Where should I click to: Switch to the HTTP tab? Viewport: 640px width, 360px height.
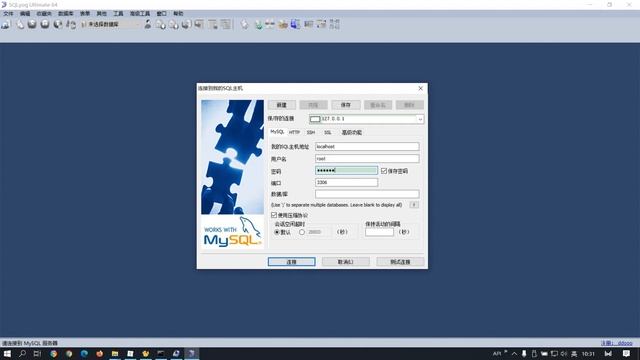coord(294,132)
